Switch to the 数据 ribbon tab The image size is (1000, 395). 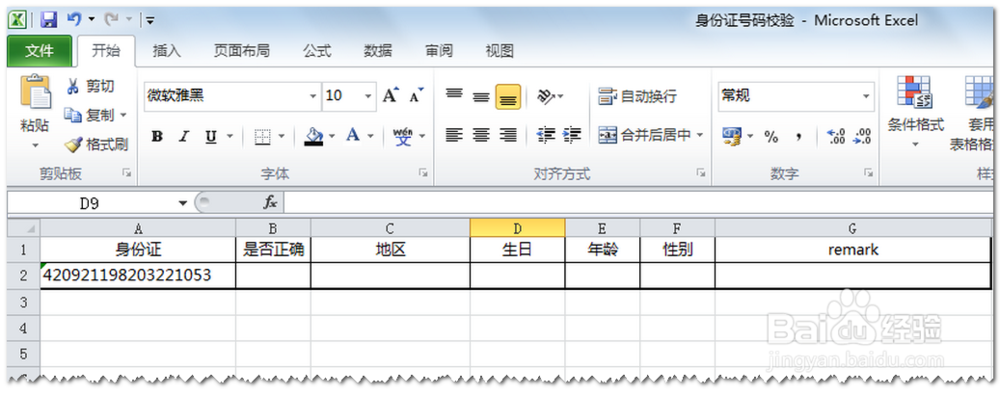(378, 51)
